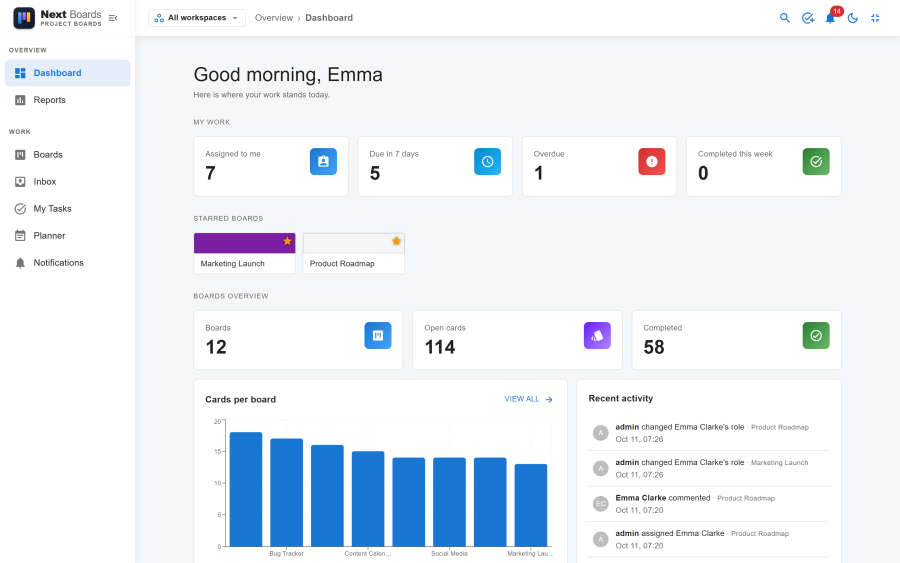Open the Overdue card
900x563 pixels.
click(599, 166)
